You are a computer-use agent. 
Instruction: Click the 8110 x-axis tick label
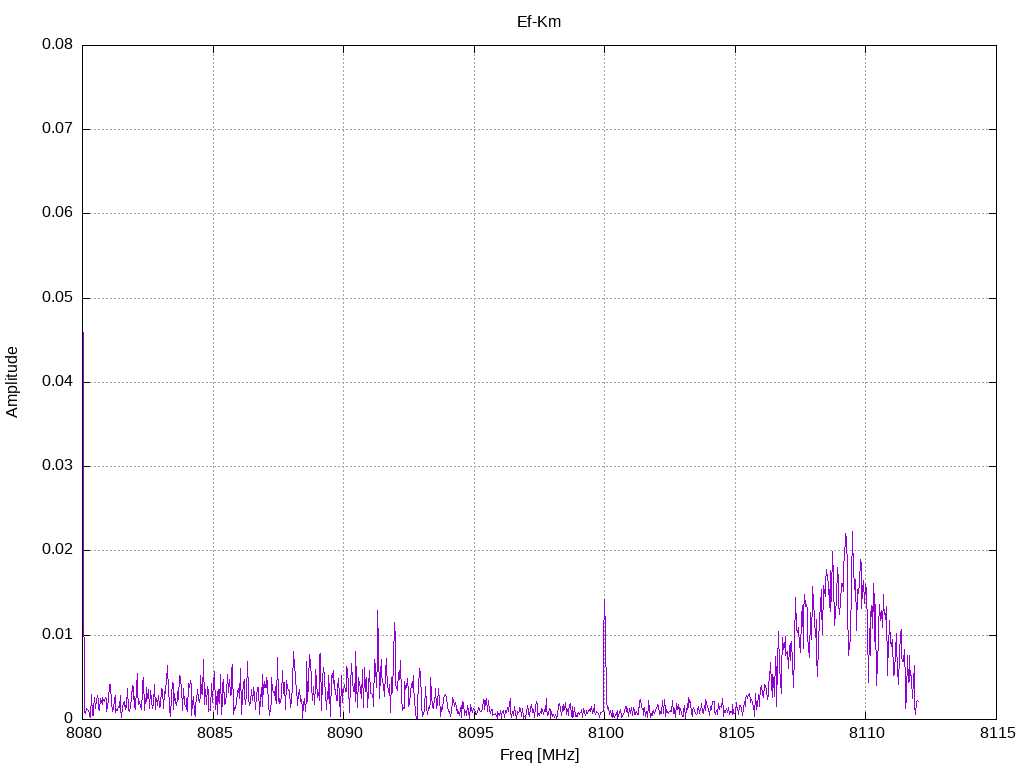click(x=866, y=733)
